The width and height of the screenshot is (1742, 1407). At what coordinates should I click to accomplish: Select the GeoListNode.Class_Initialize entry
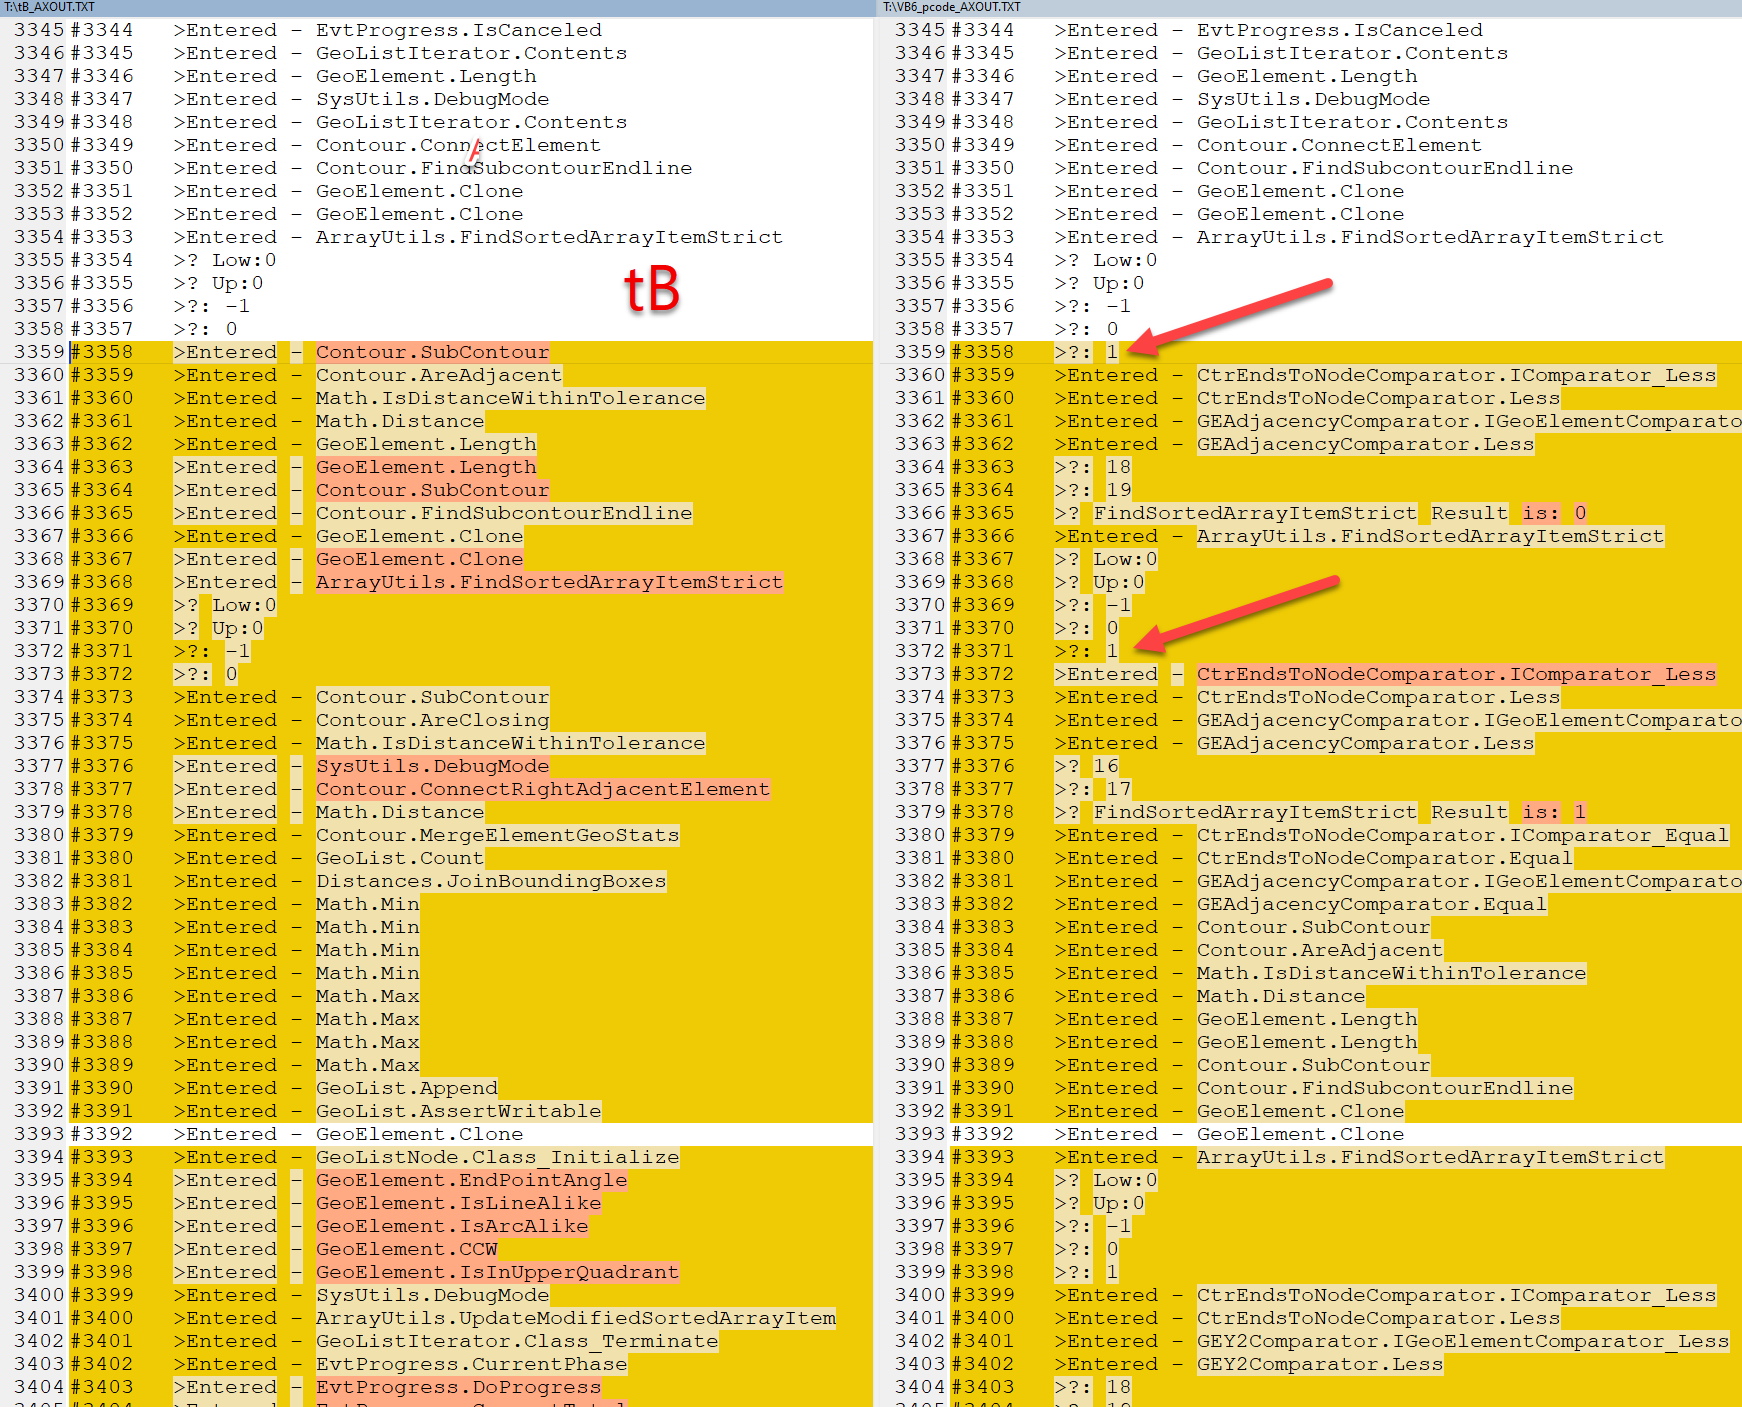(496, 1157)
